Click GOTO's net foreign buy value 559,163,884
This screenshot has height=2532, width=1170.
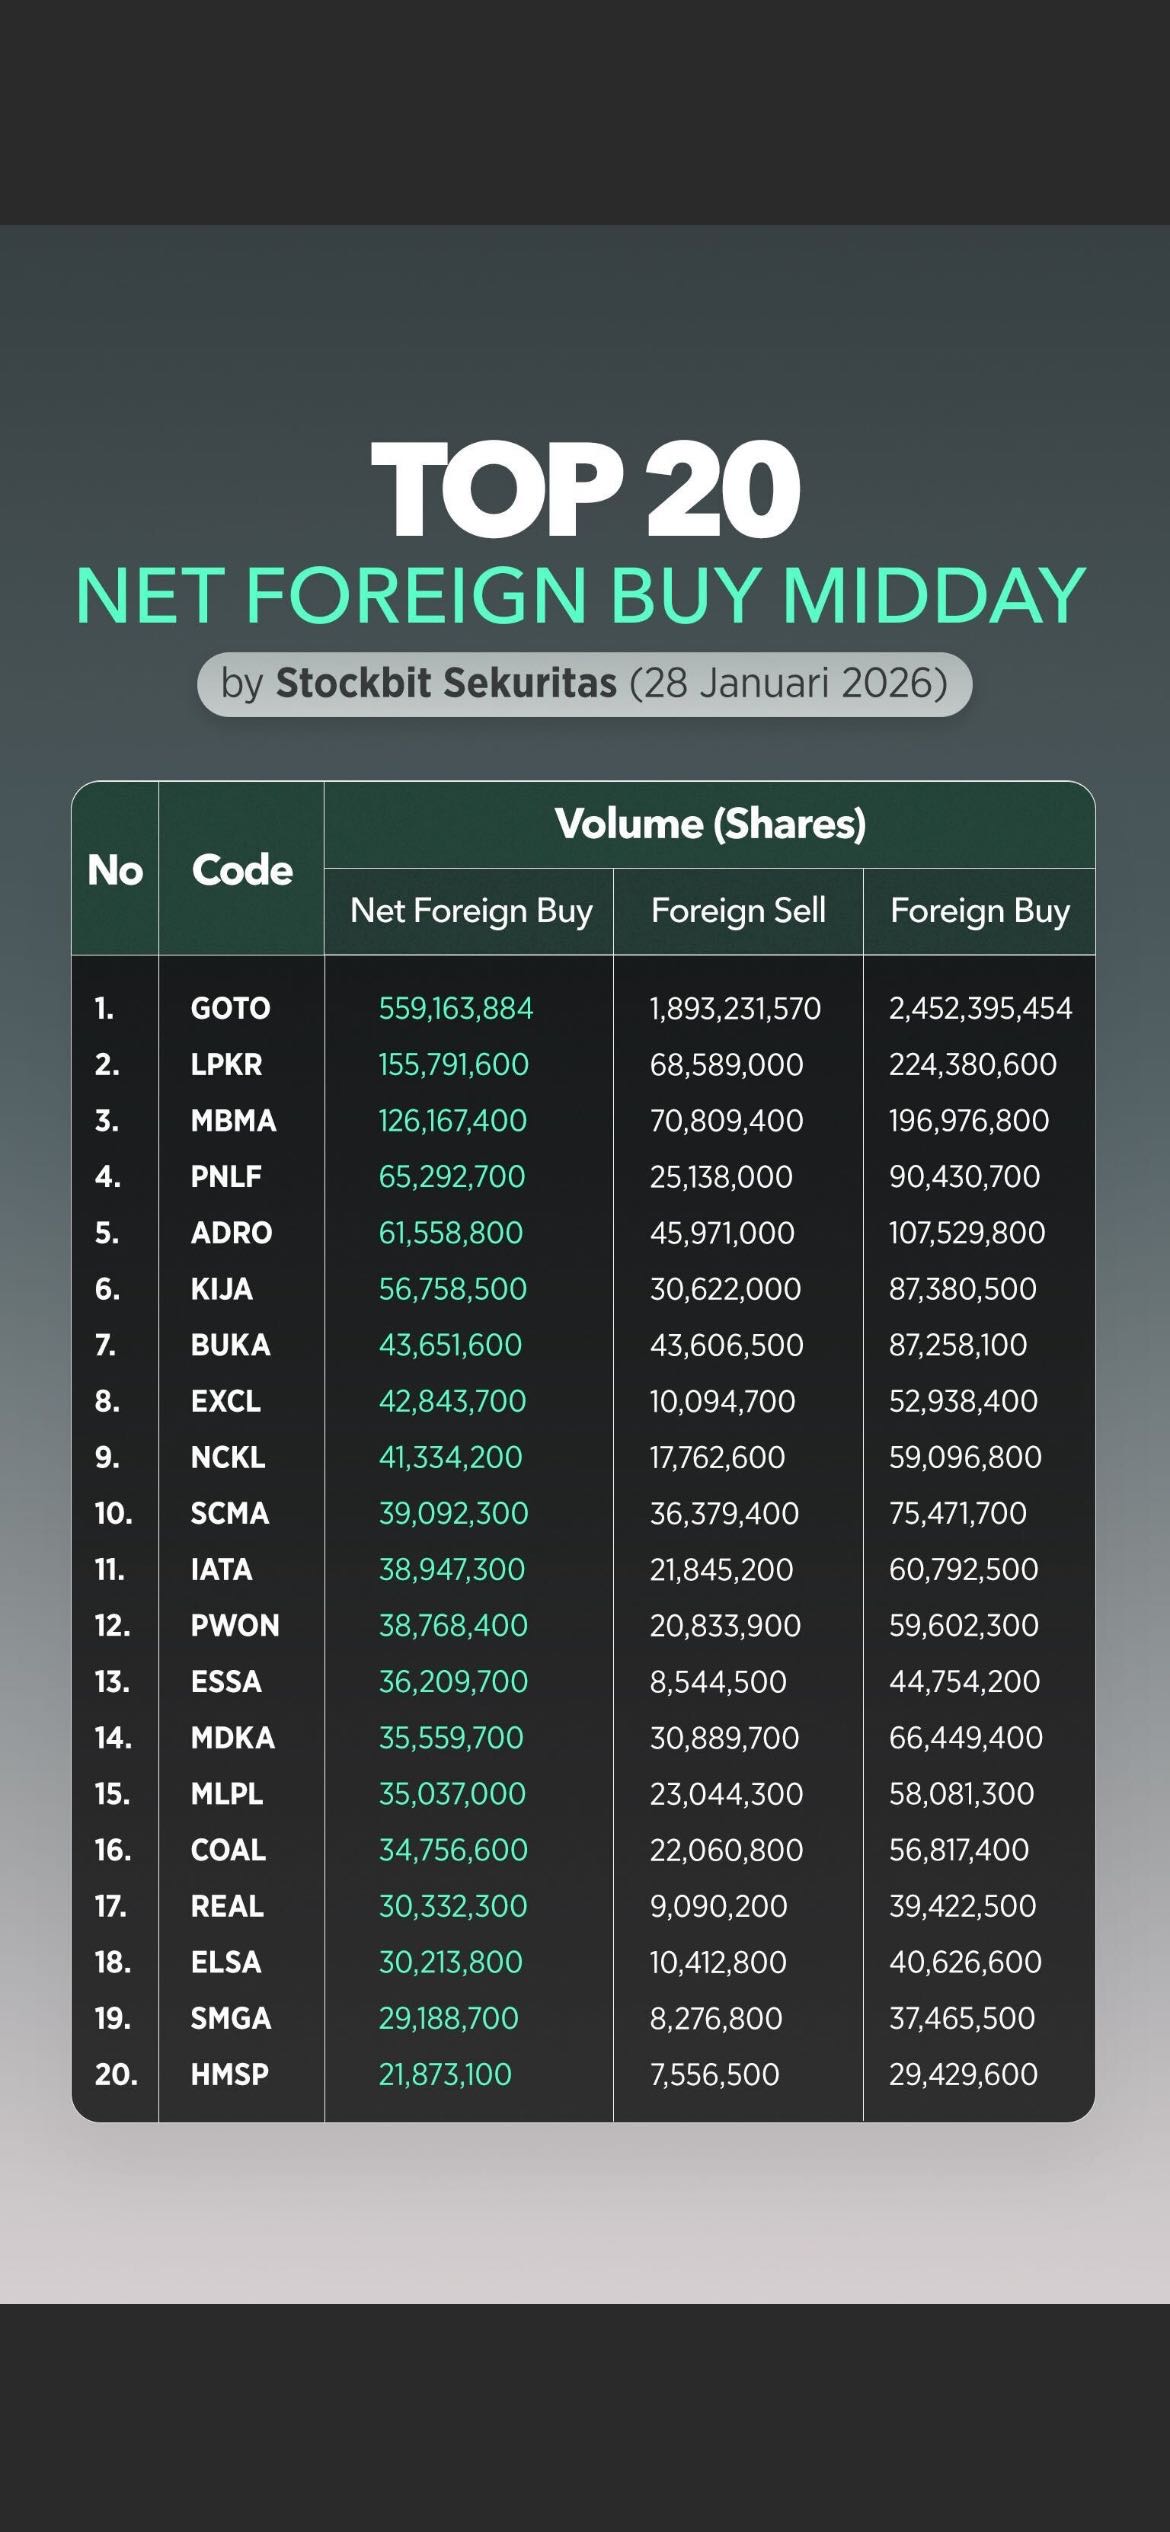456,1008
